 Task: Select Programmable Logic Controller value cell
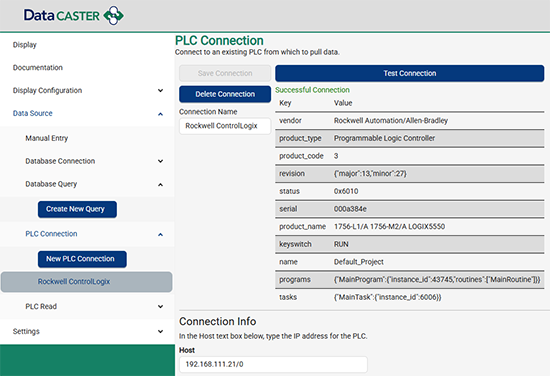click(x=384, y=138)
